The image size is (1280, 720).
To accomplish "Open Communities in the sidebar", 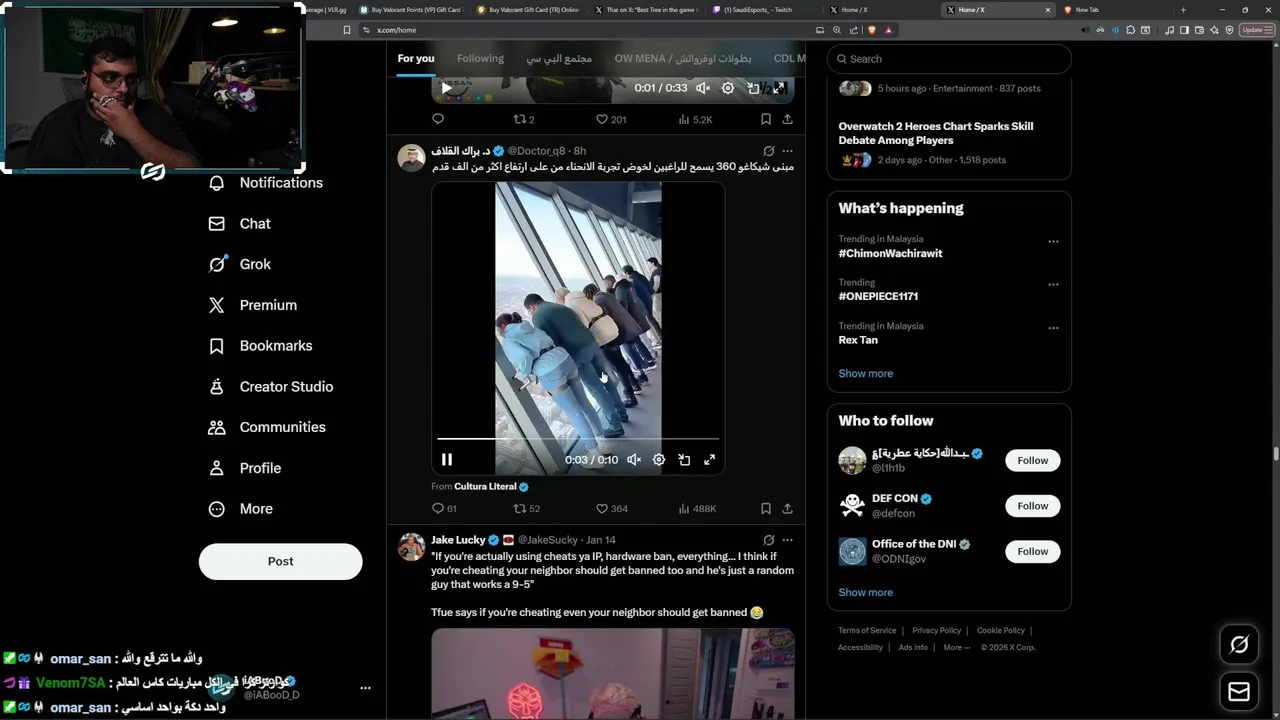I will [266, 427].
